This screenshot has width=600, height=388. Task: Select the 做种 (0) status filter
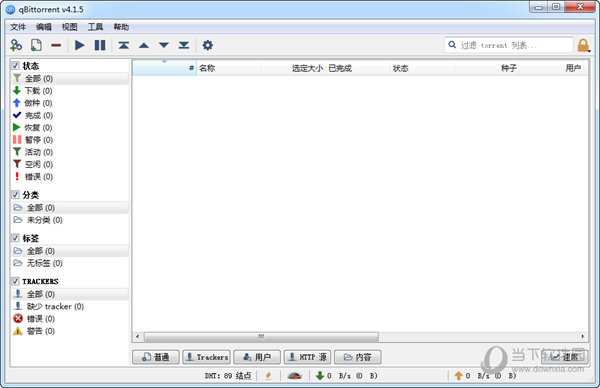tap(70, 103)
